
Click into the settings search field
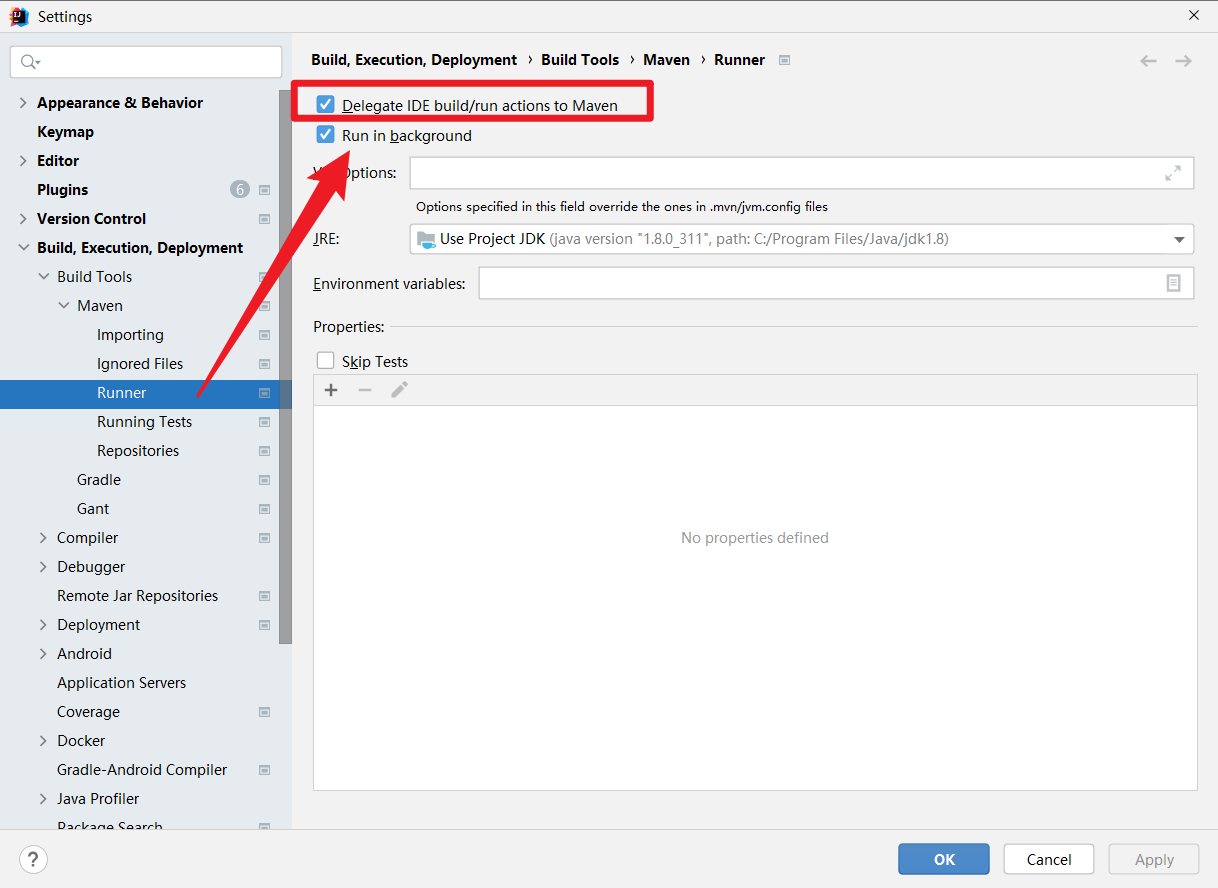click(x=146, y=62)
